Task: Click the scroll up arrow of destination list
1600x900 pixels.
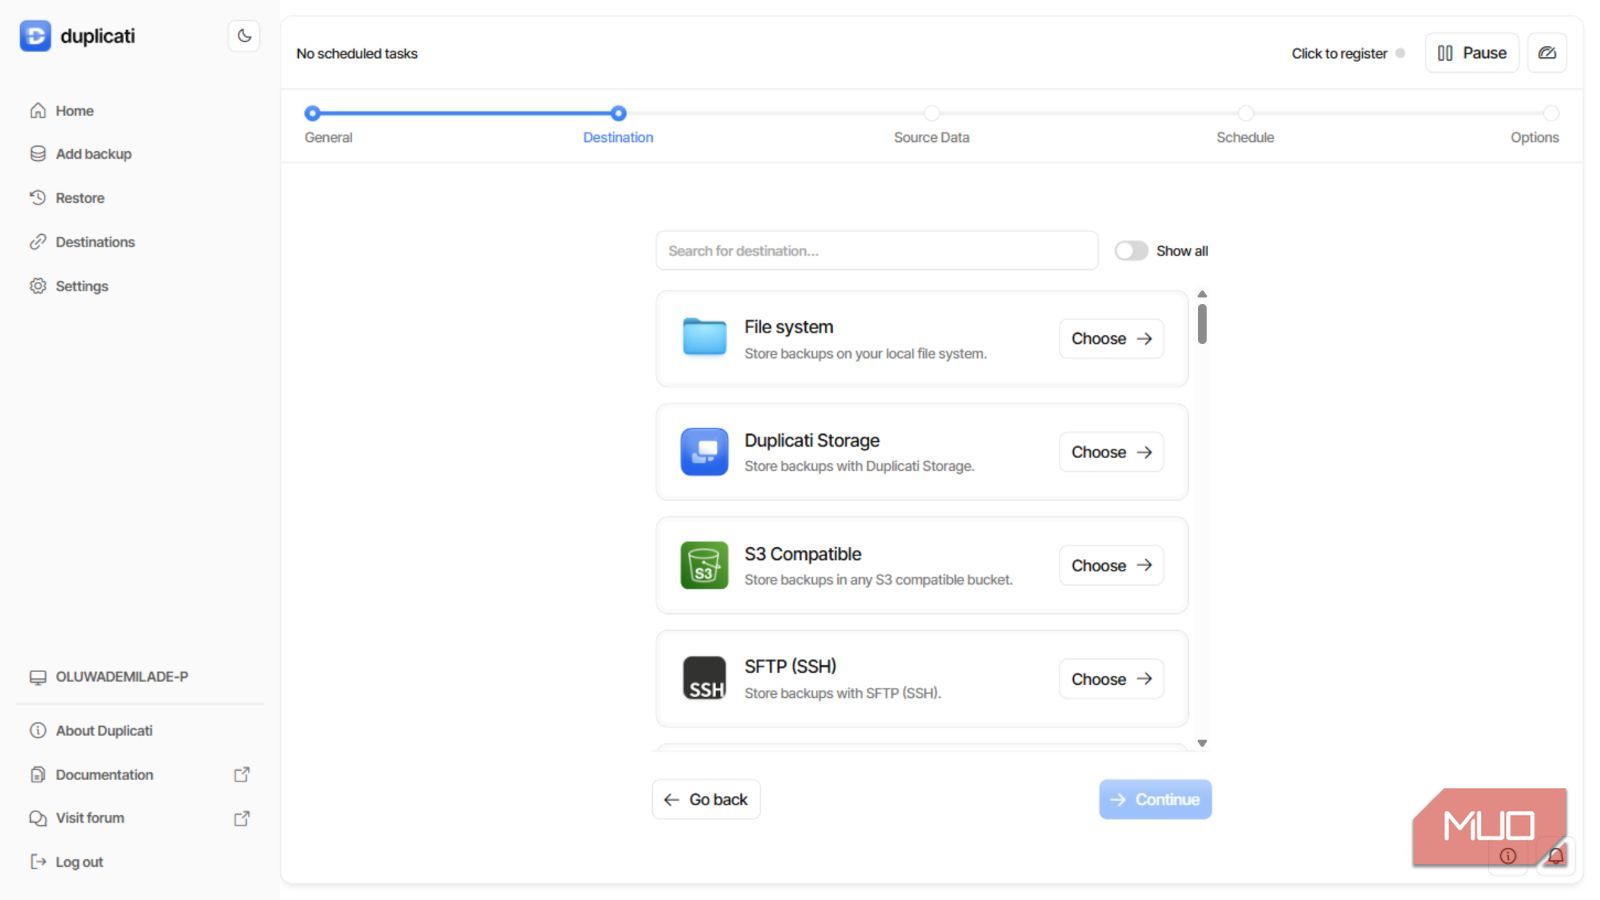Action: pyautogui.click(x=1202, y=294)
